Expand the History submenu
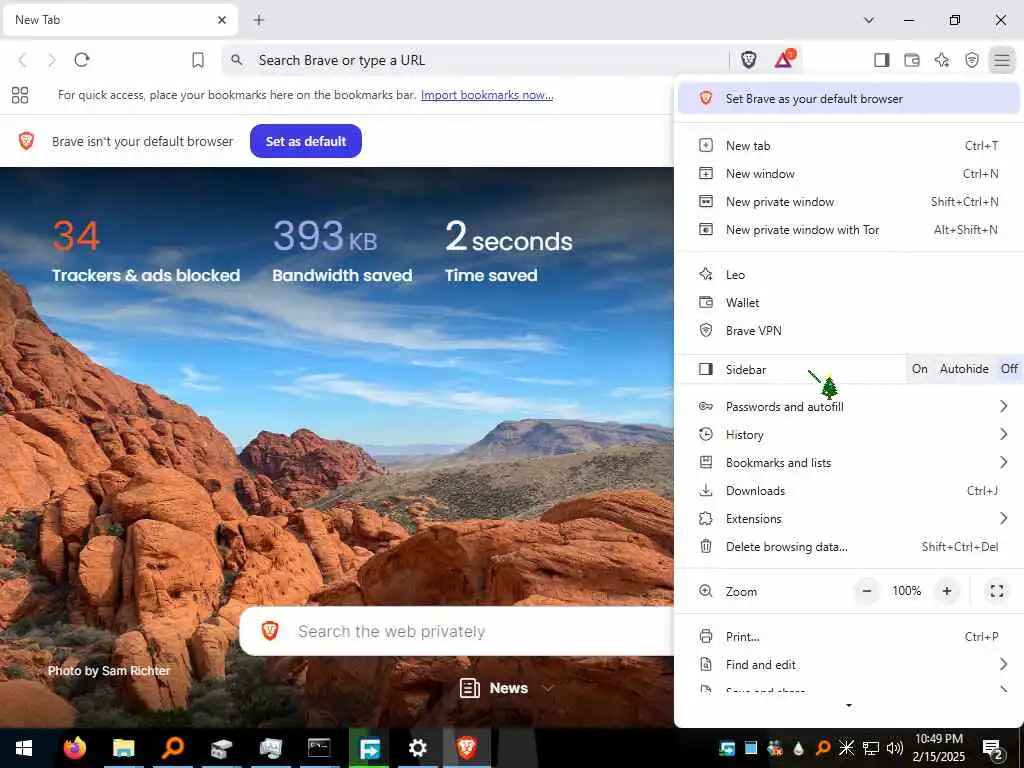 (x=849, y=434)
